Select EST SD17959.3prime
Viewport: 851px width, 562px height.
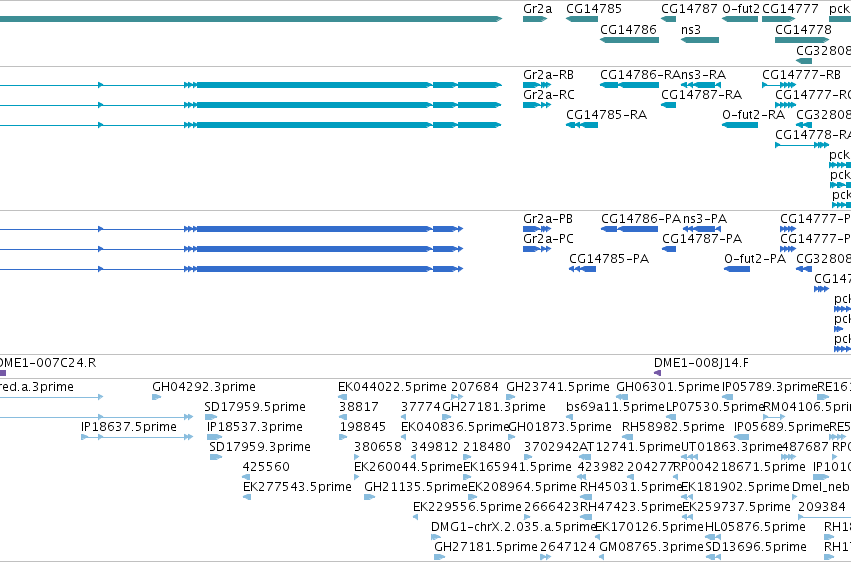tap(259, 448)
